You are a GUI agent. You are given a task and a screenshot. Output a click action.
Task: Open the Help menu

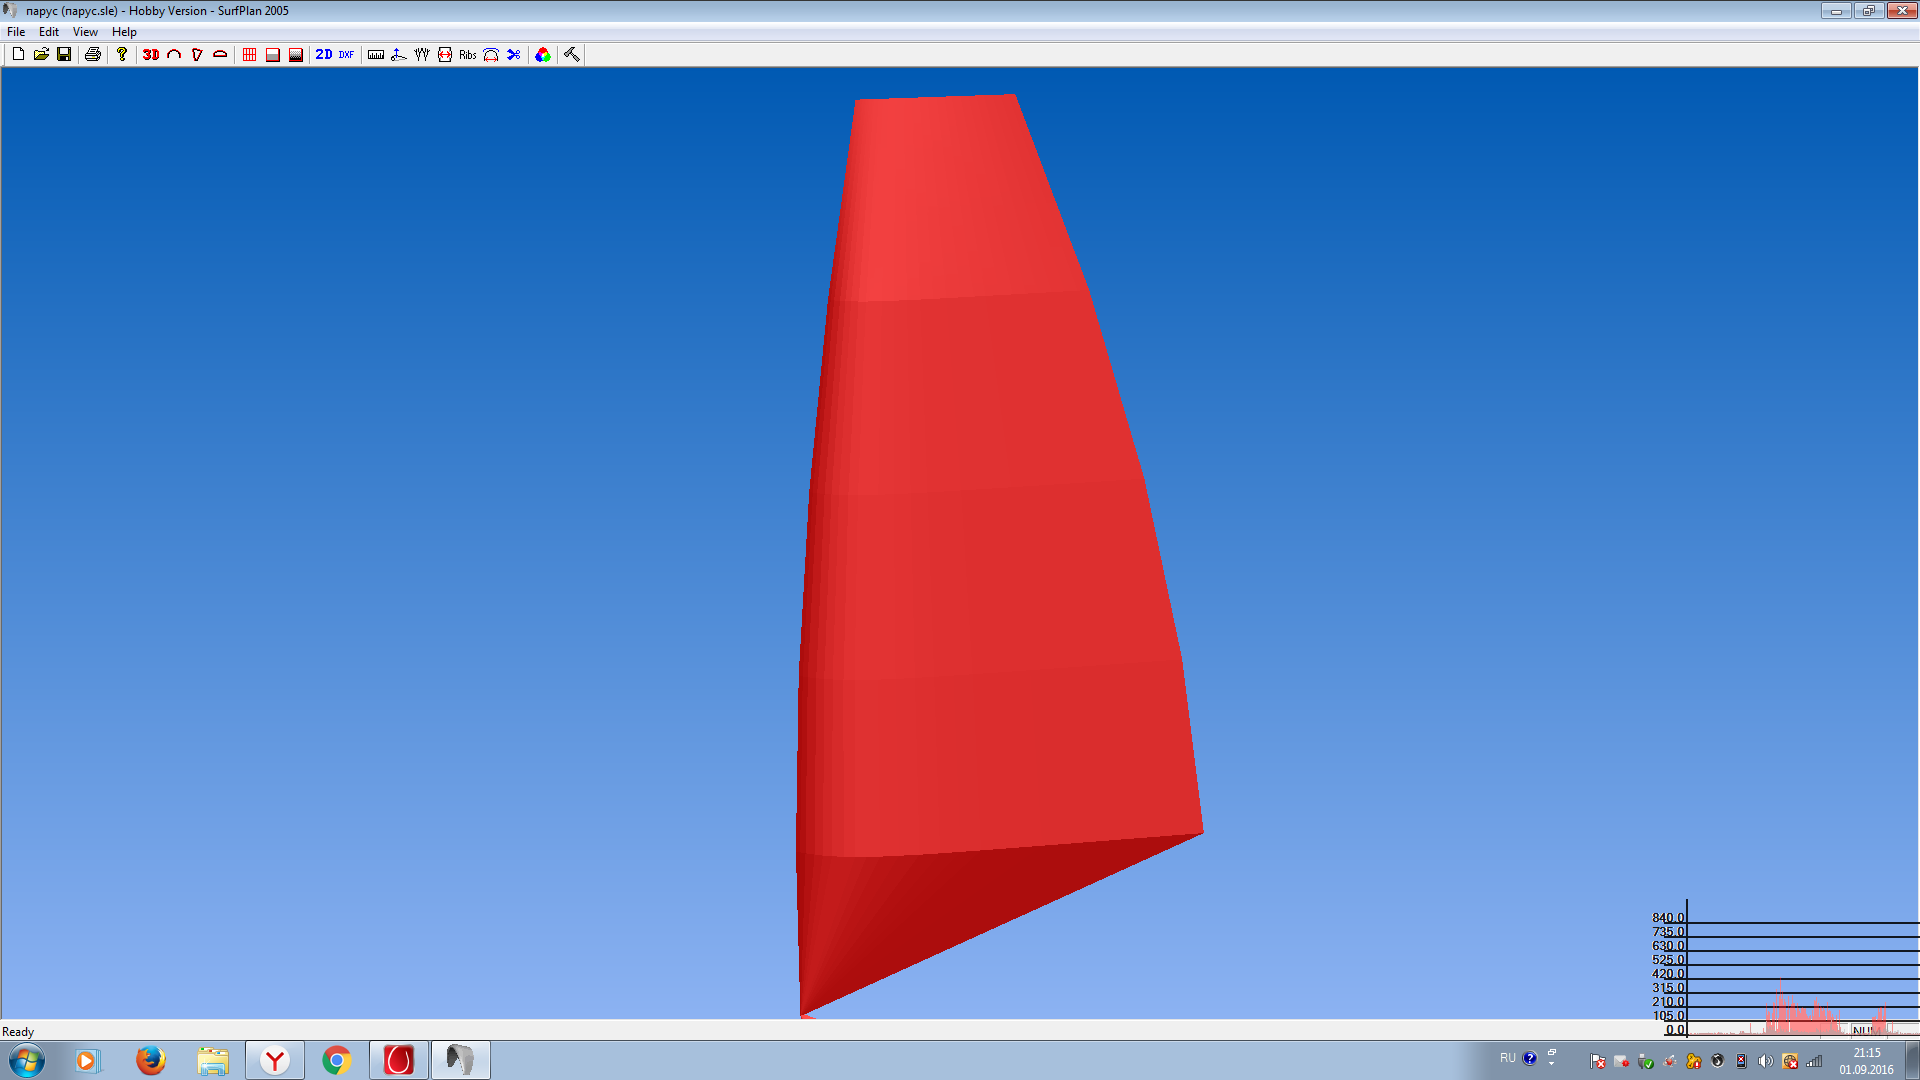(124, 32)
